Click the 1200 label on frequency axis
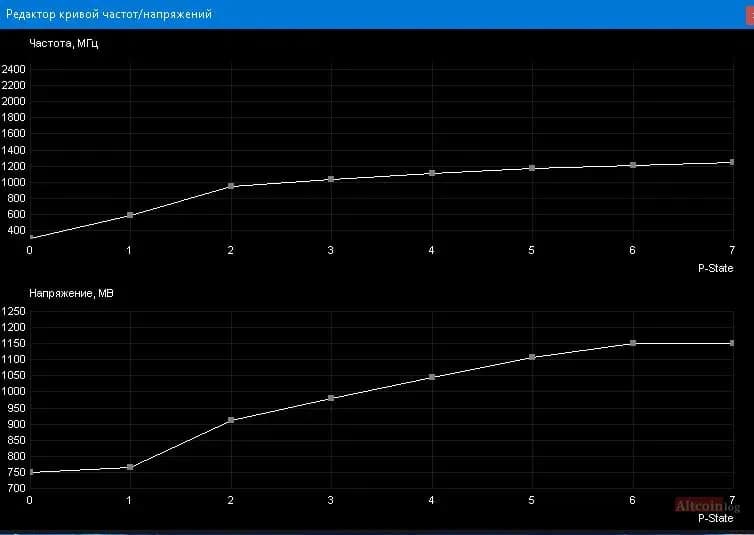Image resolution: width=754 pixels, height=535 pixels. click(13, 166)
